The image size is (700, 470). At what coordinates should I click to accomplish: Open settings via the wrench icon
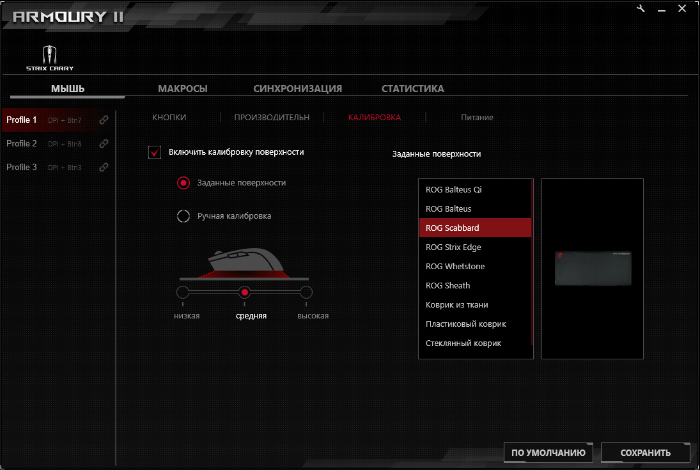(641, 8)
